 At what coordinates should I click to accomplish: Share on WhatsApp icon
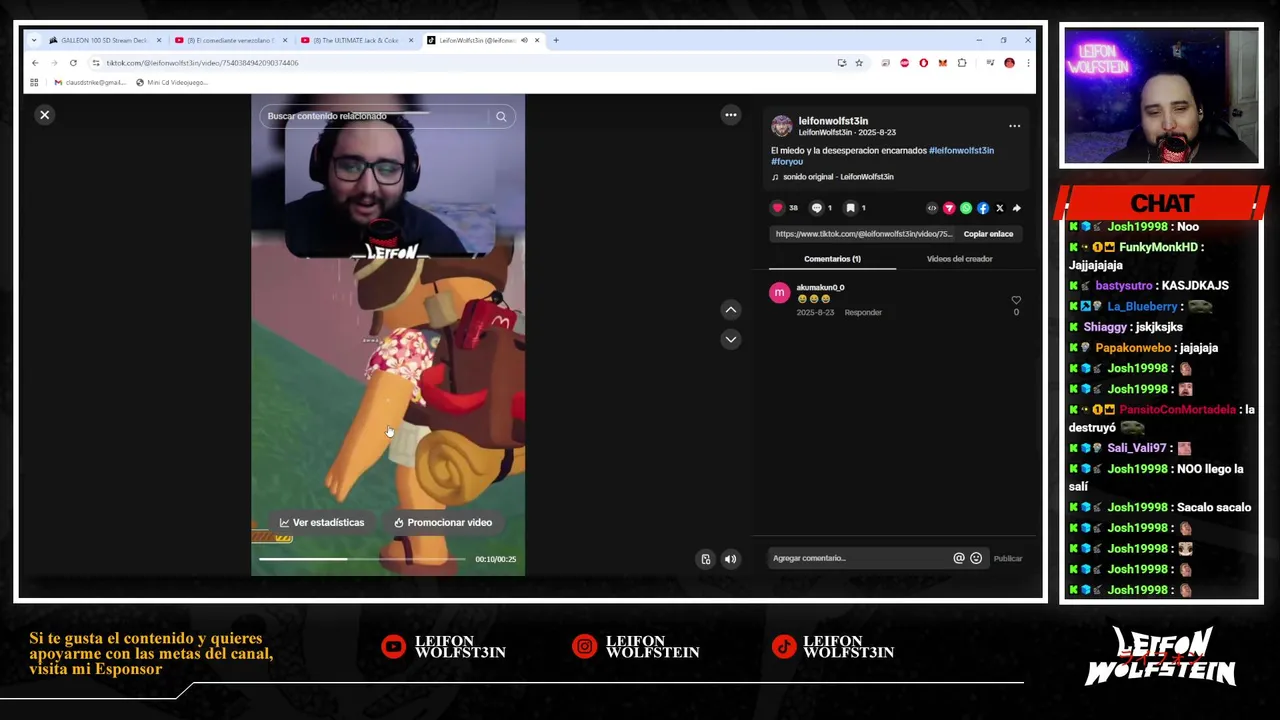966,208
